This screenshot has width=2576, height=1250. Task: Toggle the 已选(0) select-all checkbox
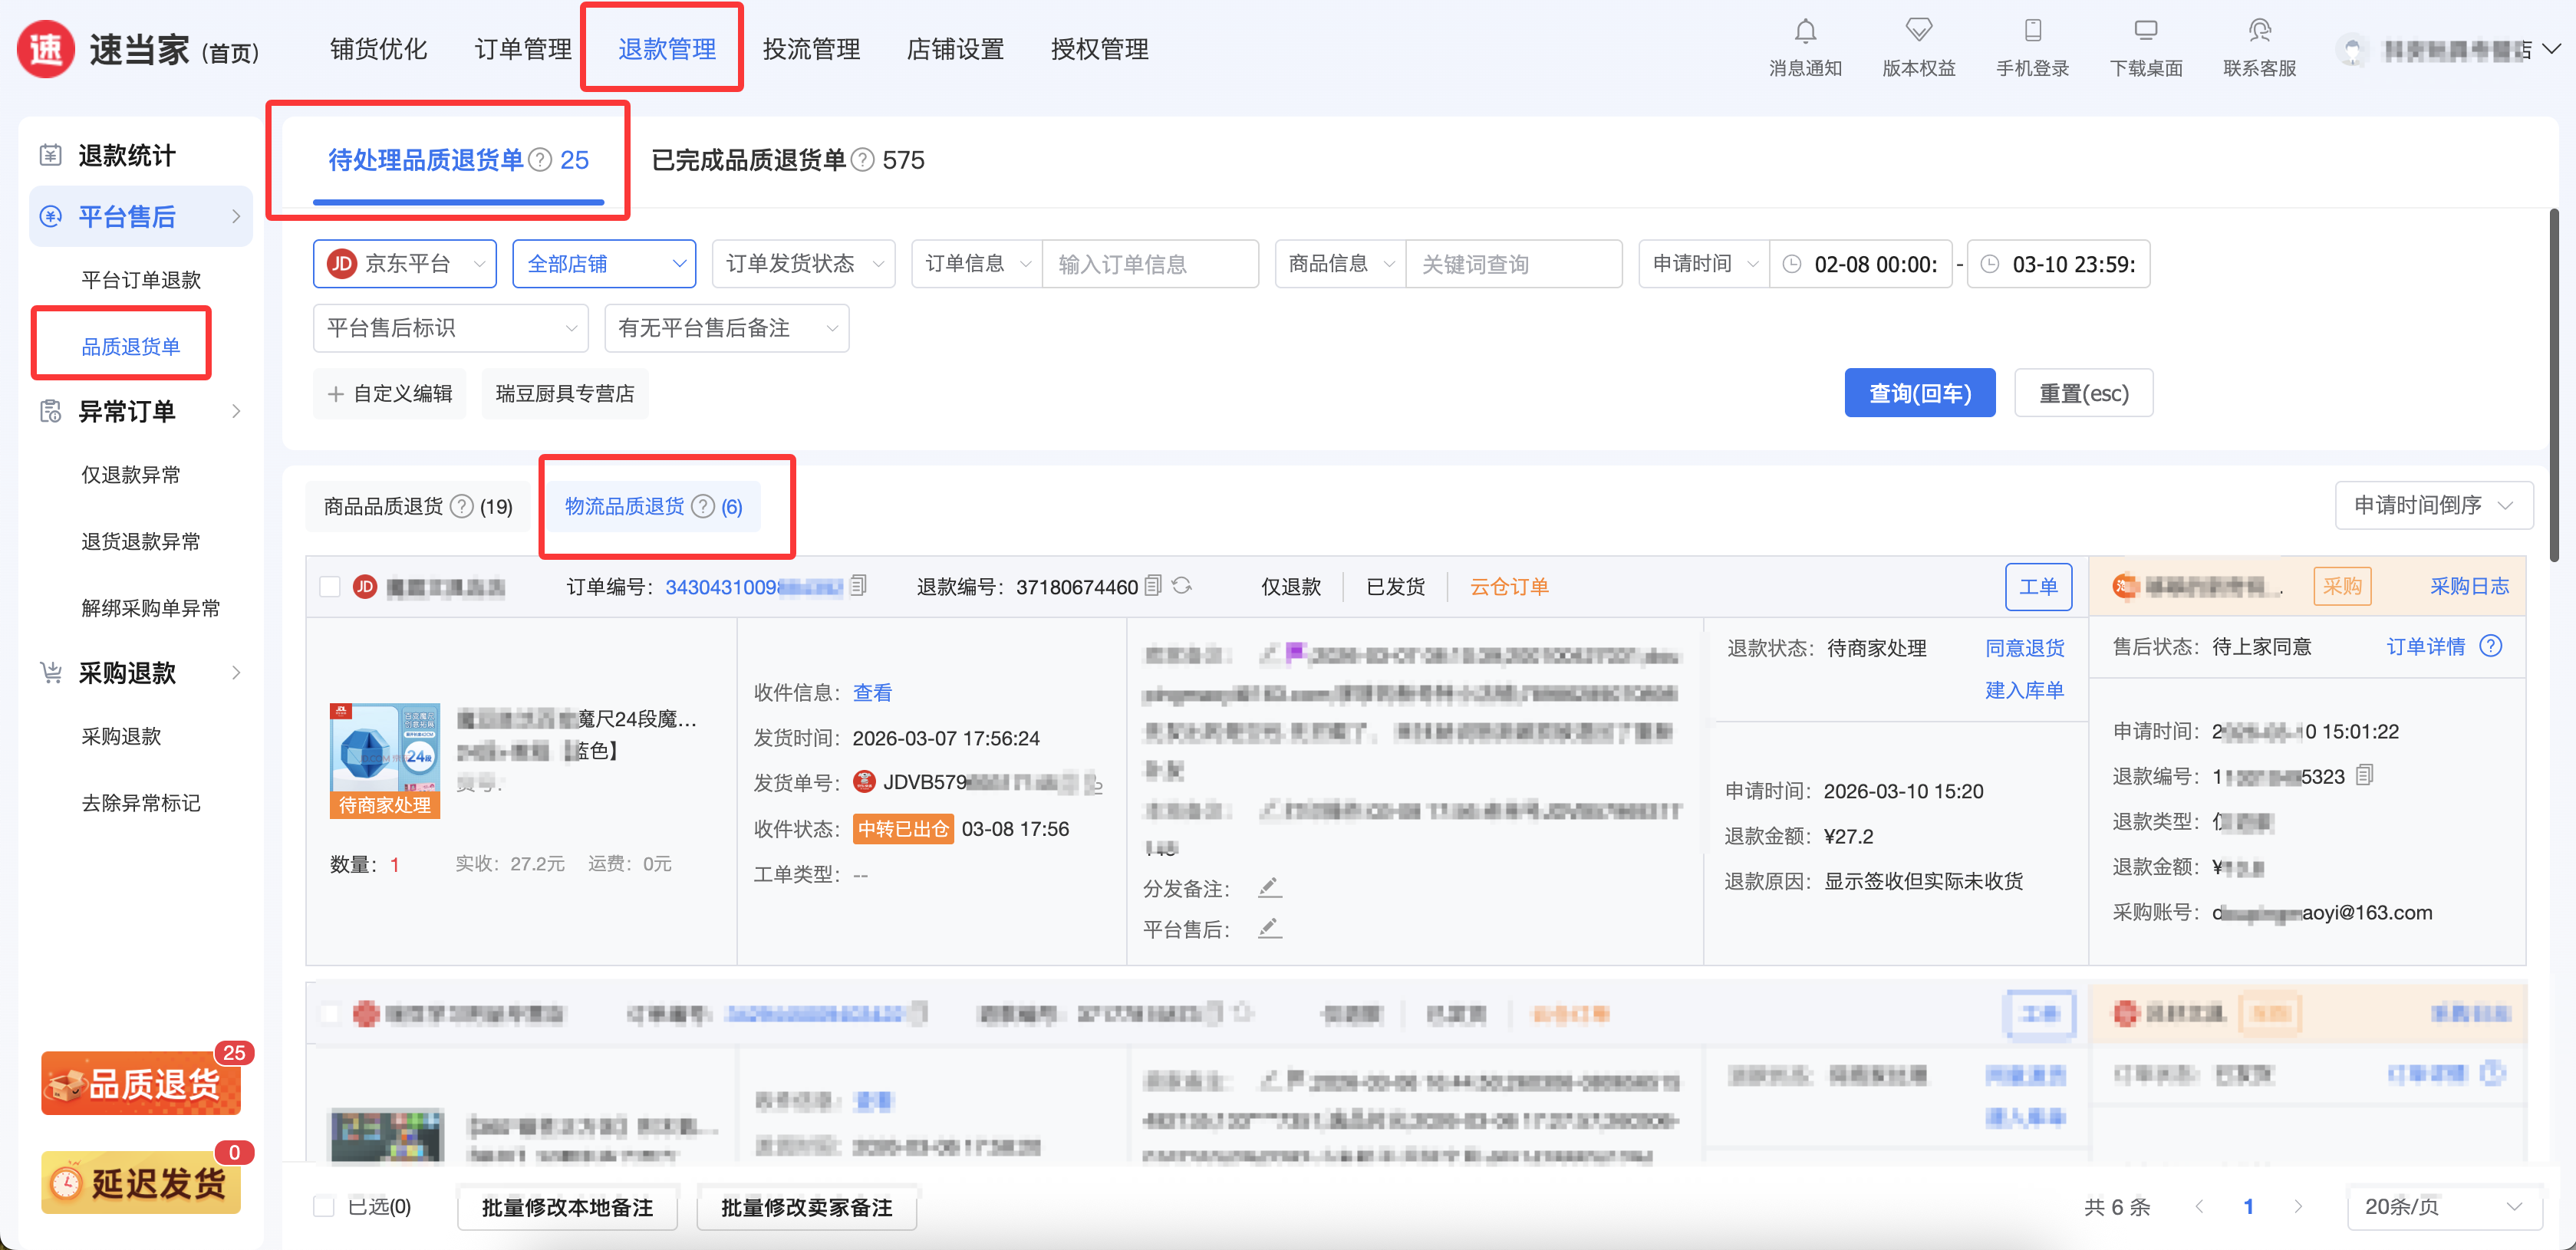coord(324,1206)
